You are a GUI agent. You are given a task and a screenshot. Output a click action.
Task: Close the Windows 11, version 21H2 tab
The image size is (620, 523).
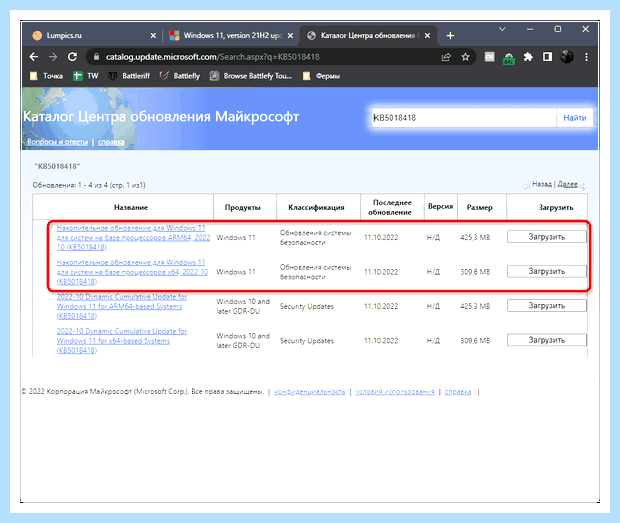(290, 36)
